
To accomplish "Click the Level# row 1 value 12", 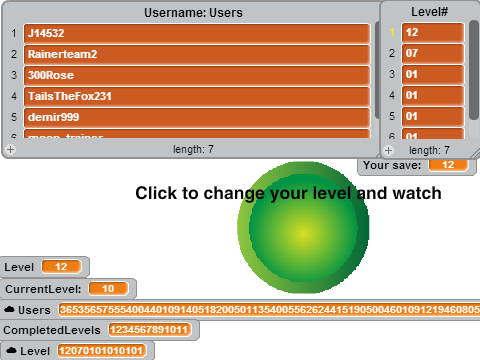I will pyautogui.click(x=433, y=33).
